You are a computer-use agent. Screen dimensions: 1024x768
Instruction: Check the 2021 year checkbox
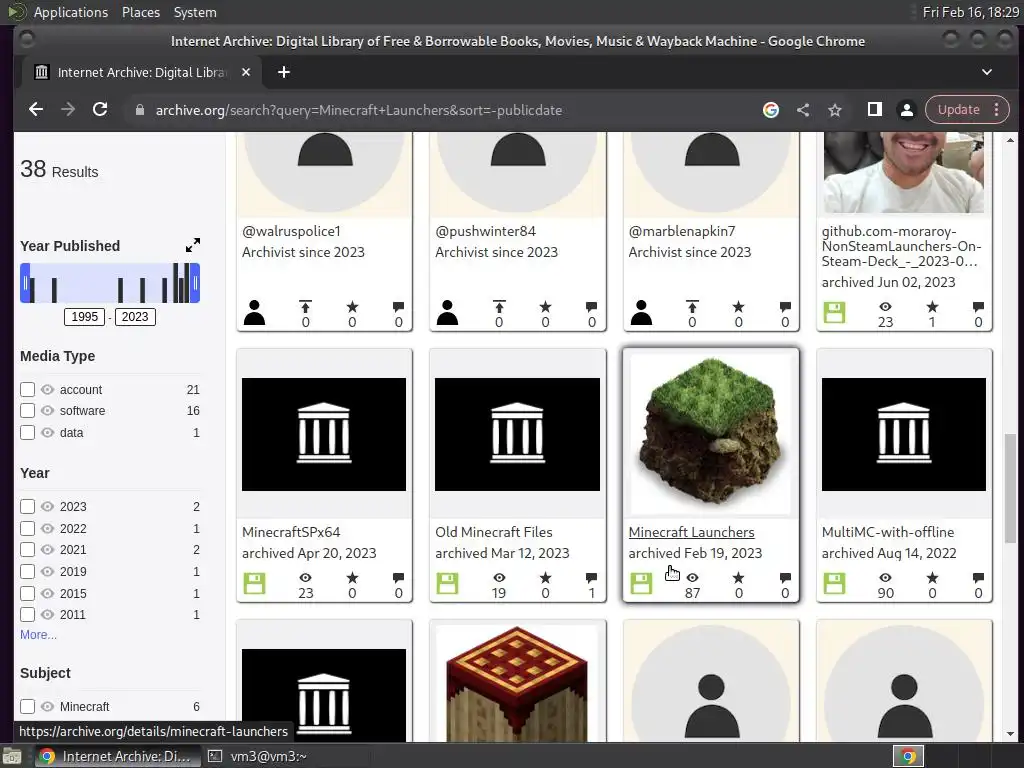click(27, 550)
